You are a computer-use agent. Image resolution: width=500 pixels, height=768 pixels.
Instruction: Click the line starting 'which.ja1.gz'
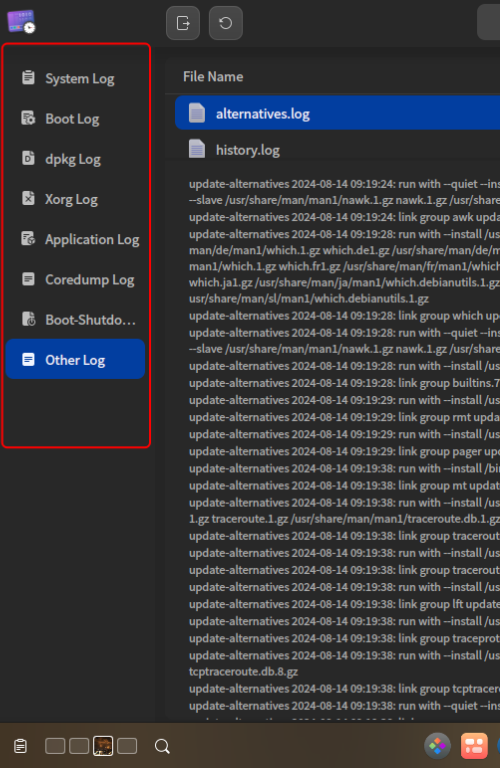344,283
